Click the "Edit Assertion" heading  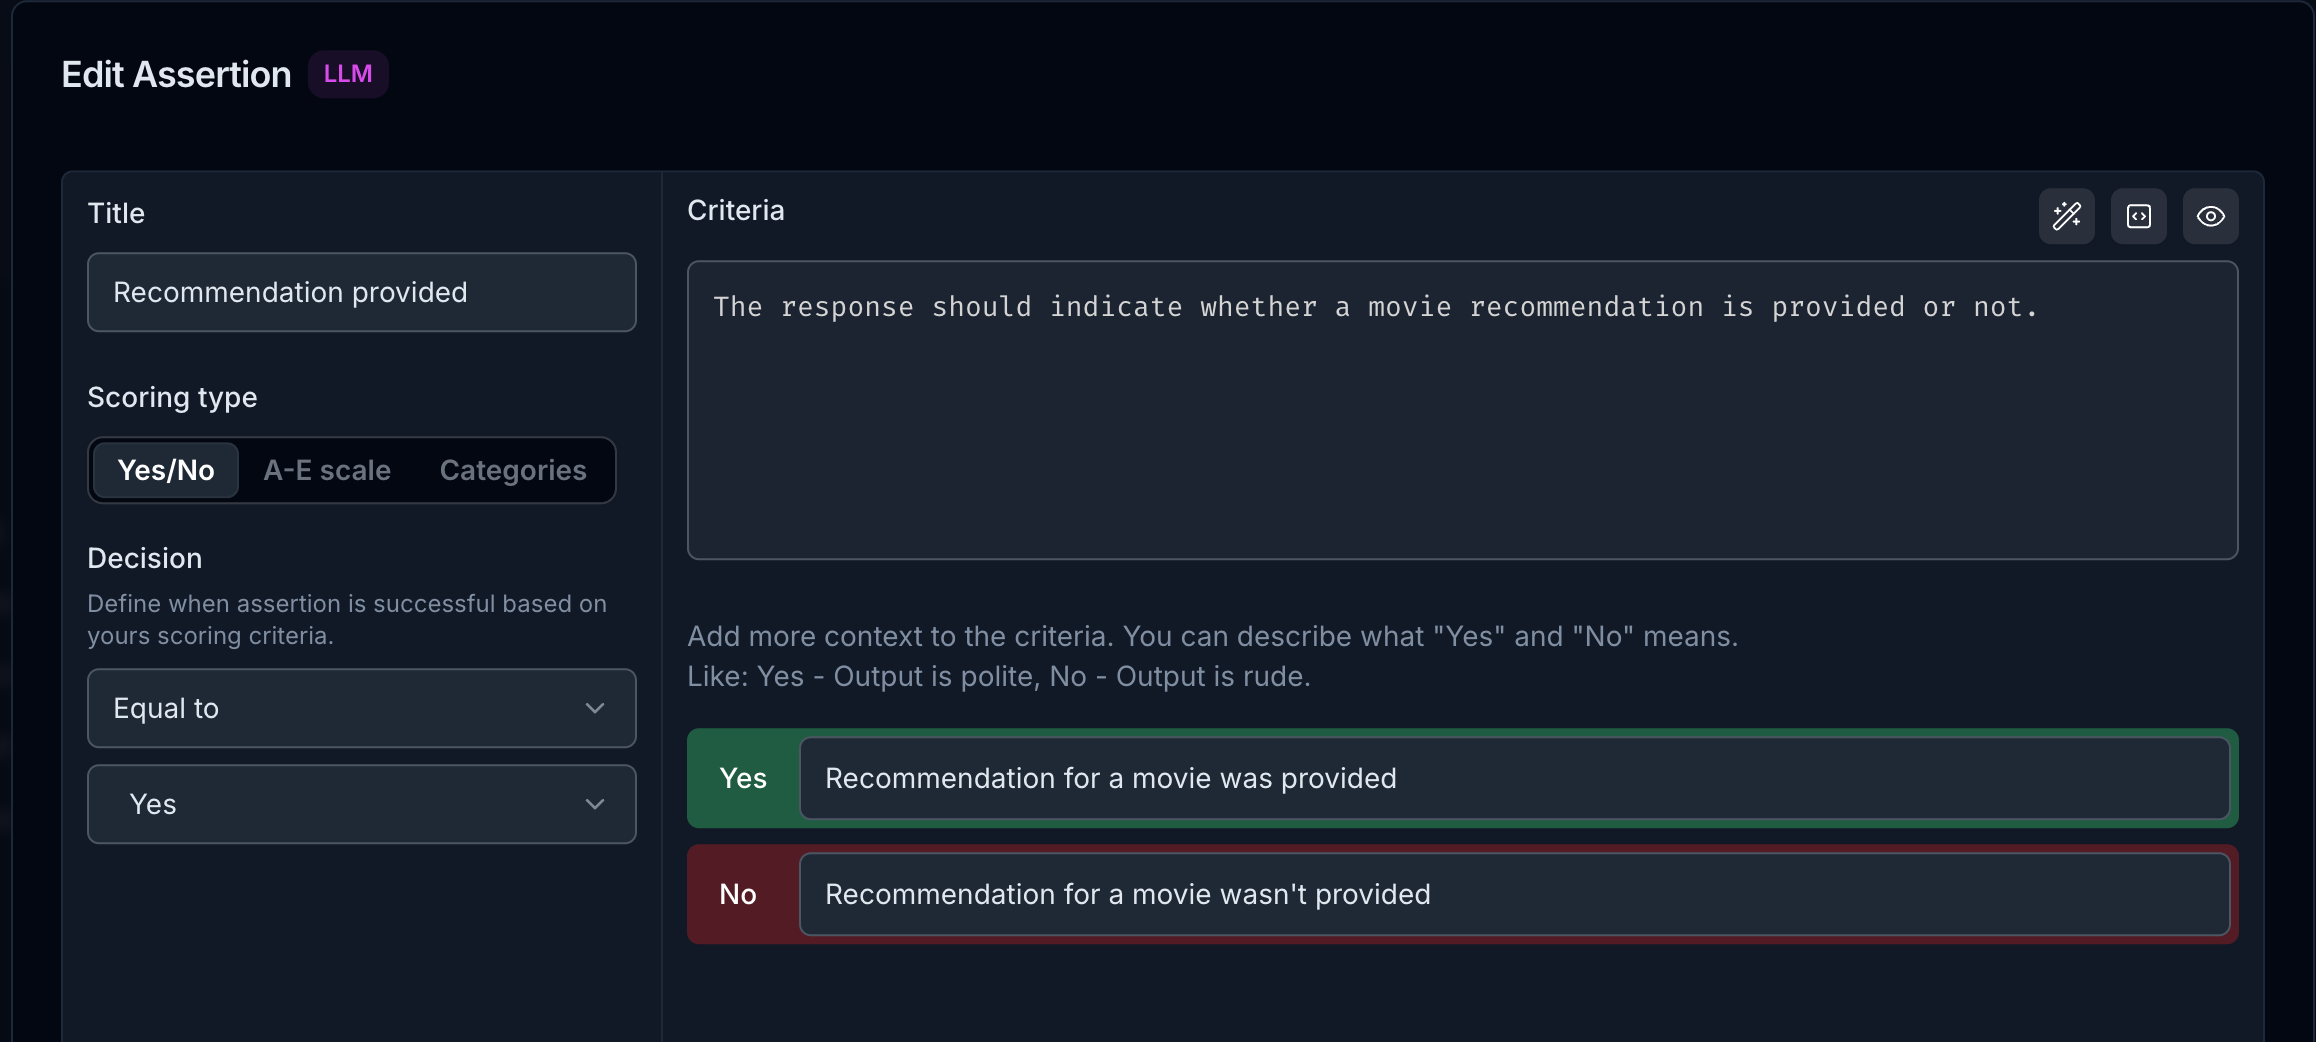(176, 74)
